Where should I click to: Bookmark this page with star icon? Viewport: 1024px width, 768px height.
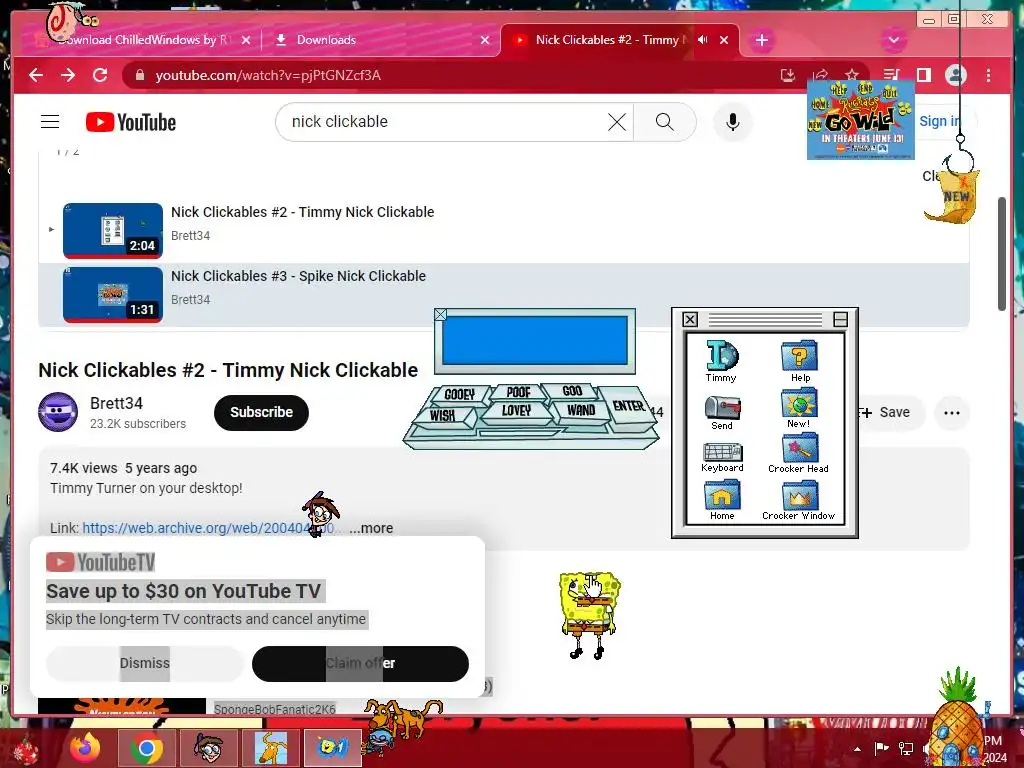coord(852,74)
